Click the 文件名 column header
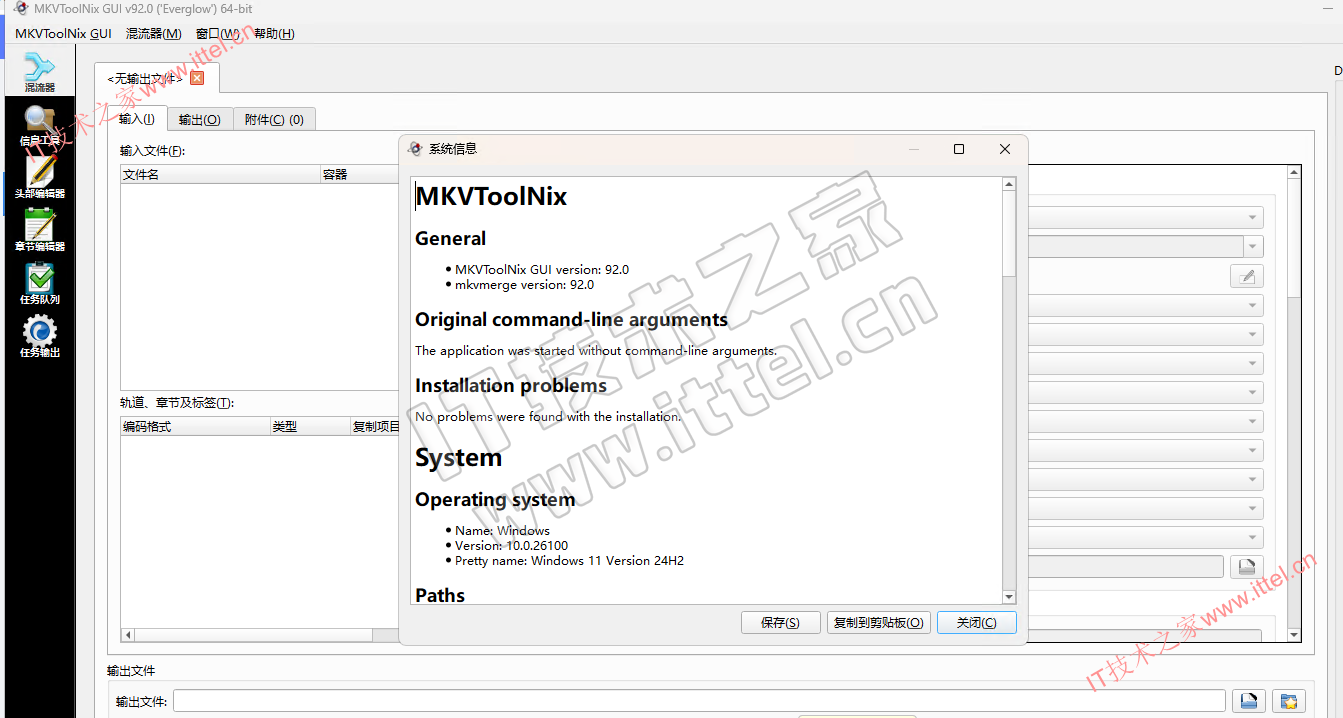This screenshot has height=718, width=1343. pos(220,174)
